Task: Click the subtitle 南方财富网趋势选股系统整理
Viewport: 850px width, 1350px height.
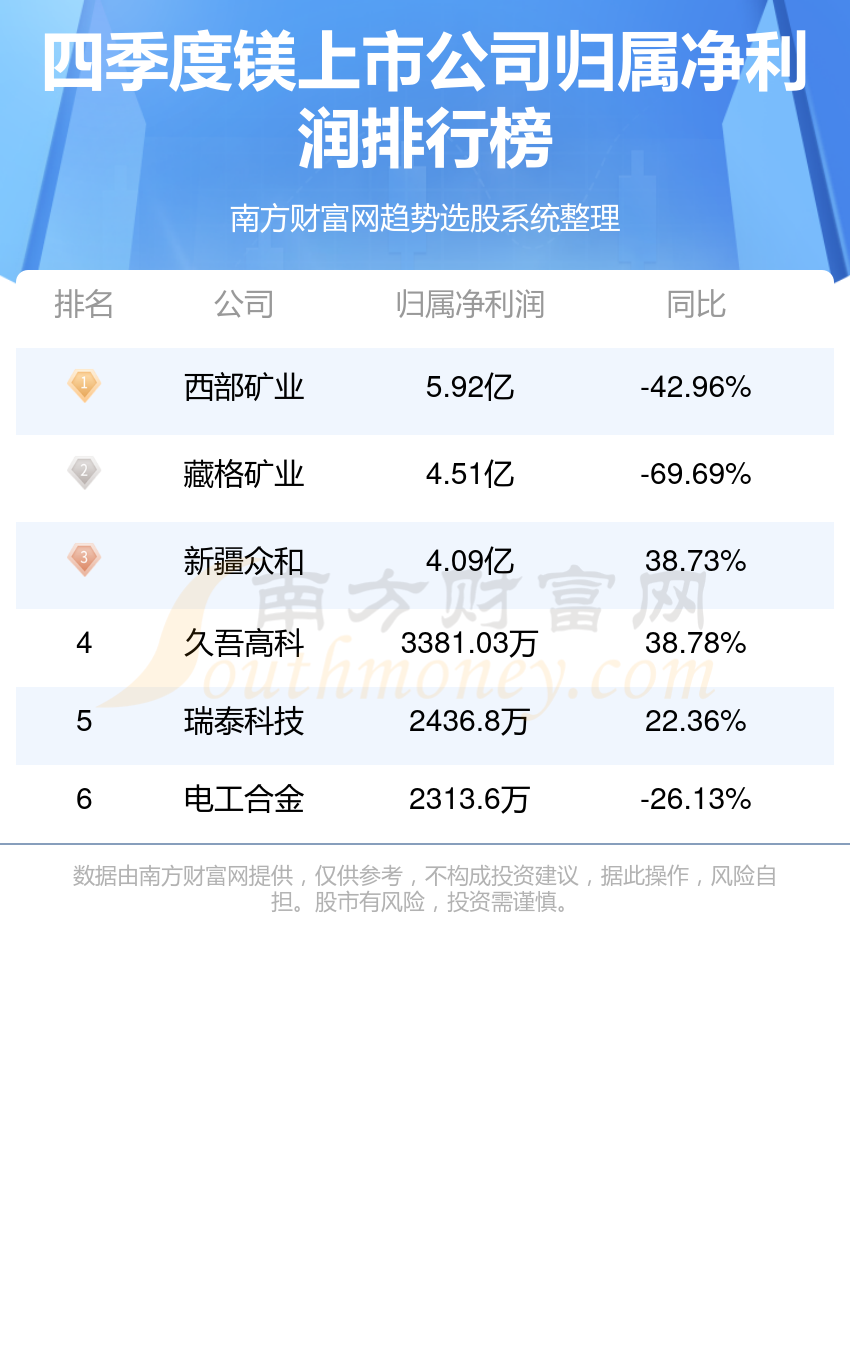Action: (425, 218)
